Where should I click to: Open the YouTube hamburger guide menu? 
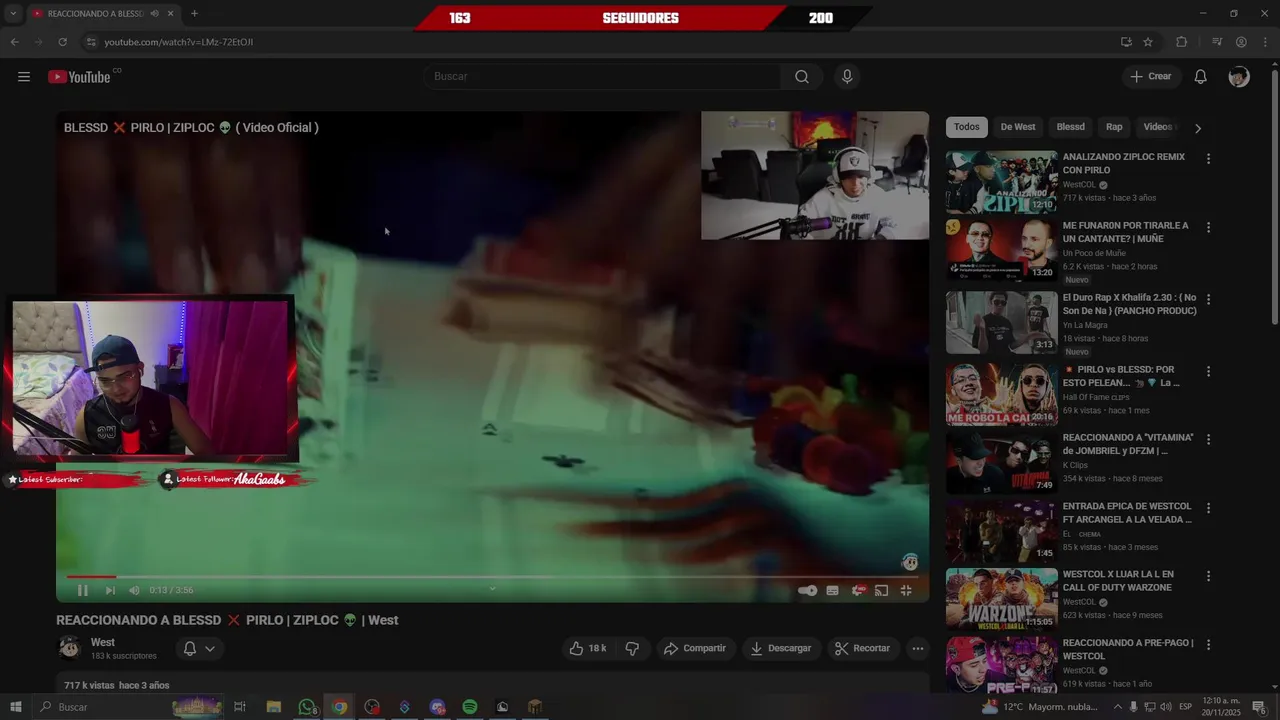[x=24, y=77]
